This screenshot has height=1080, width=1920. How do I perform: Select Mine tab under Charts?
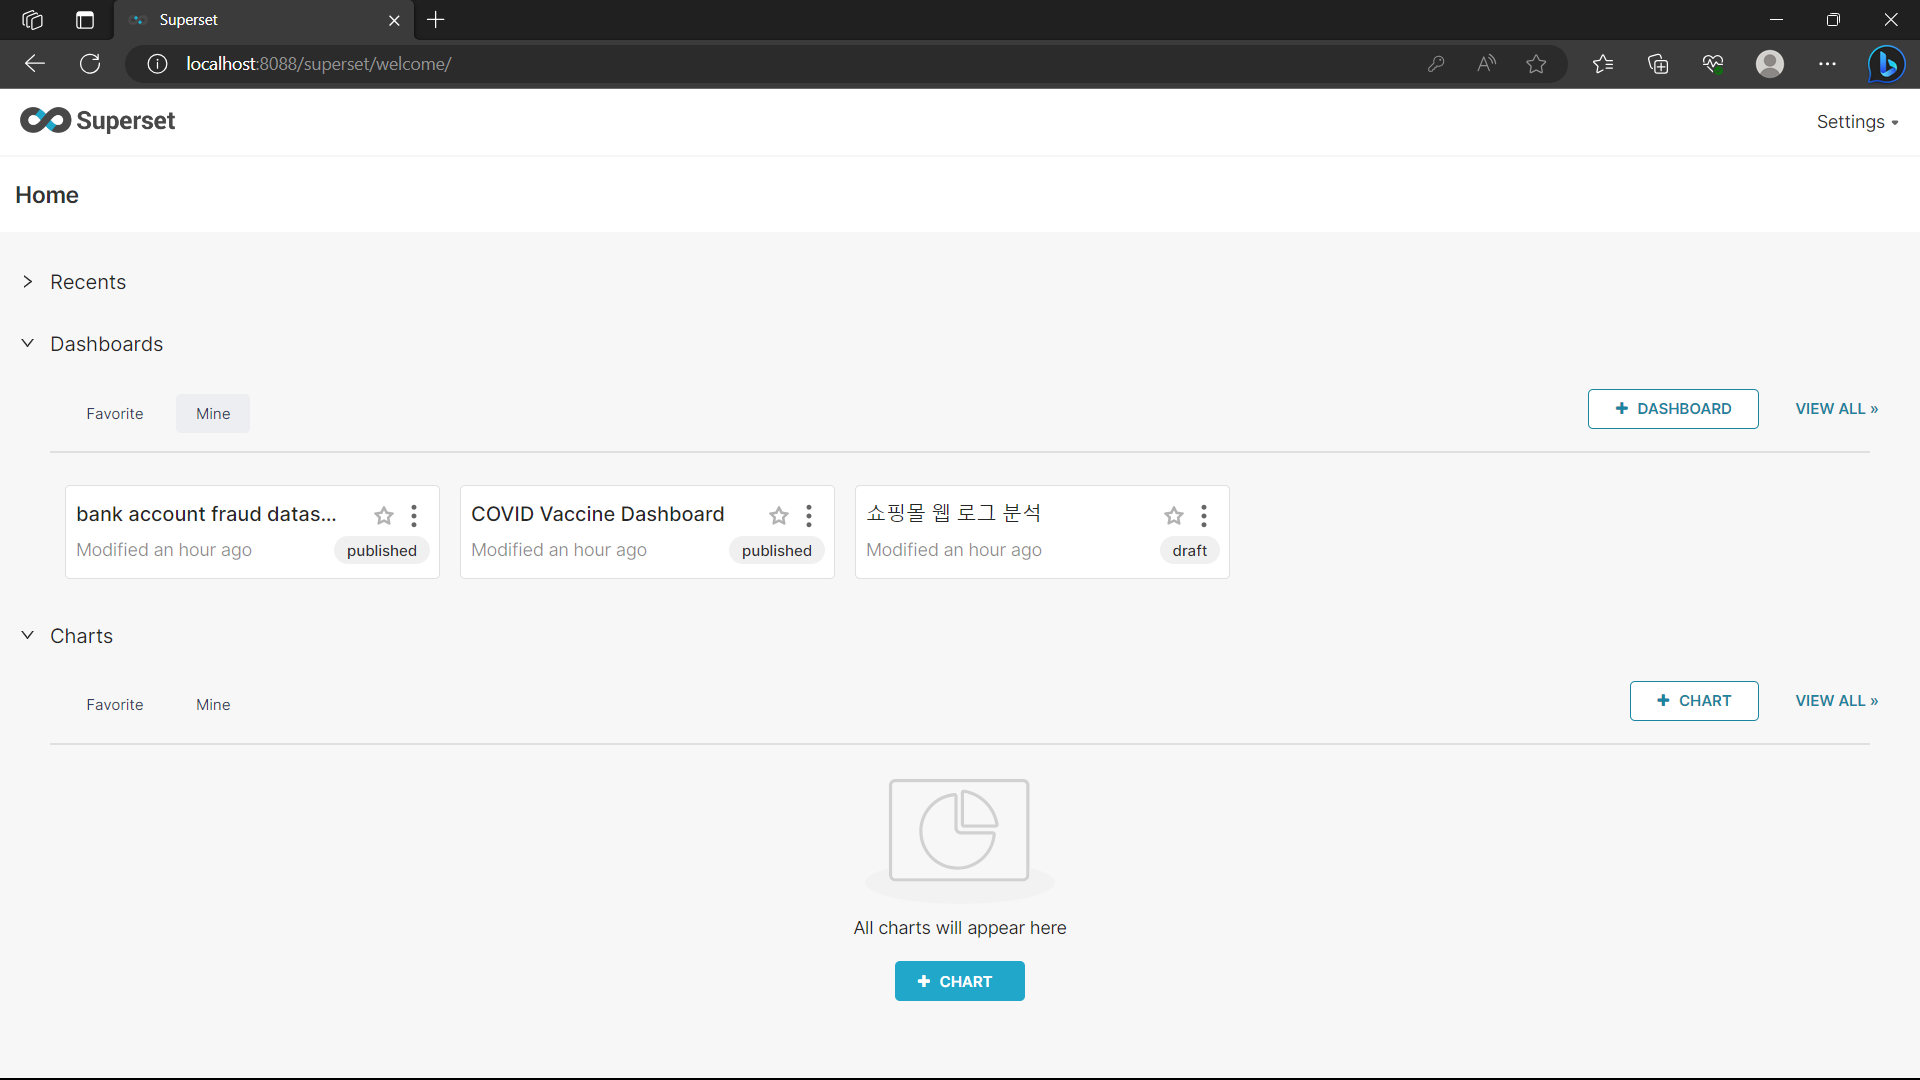[x=213, y=705]
